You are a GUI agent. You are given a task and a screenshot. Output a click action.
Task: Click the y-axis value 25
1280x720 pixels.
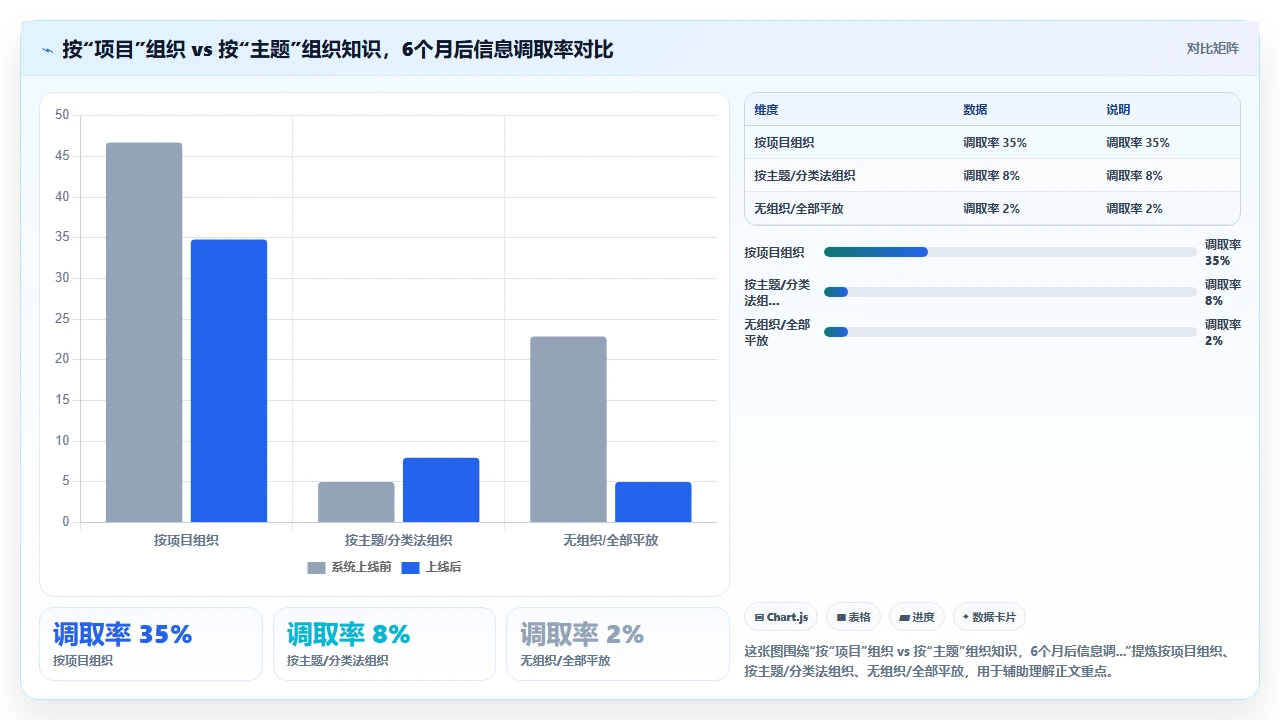pos(62,319)
